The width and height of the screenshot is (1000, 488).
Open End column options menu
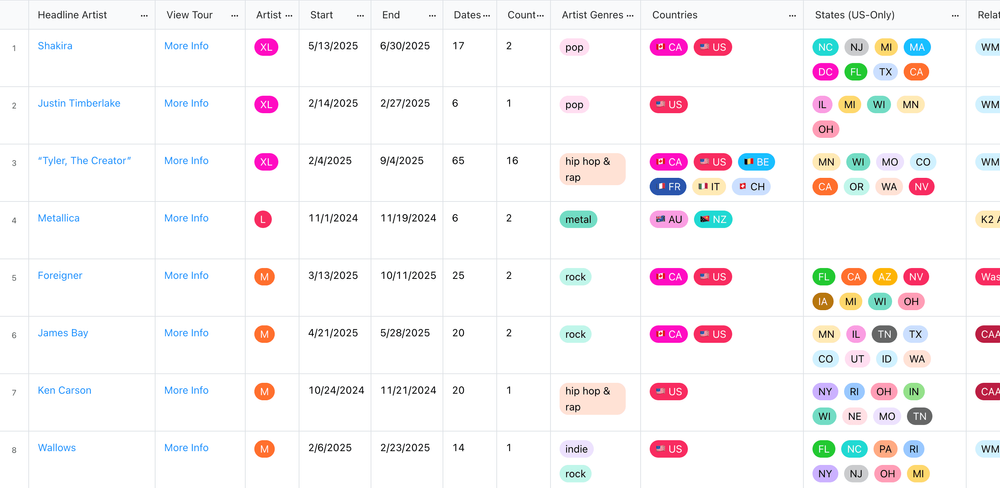click(x=432, y=15)
